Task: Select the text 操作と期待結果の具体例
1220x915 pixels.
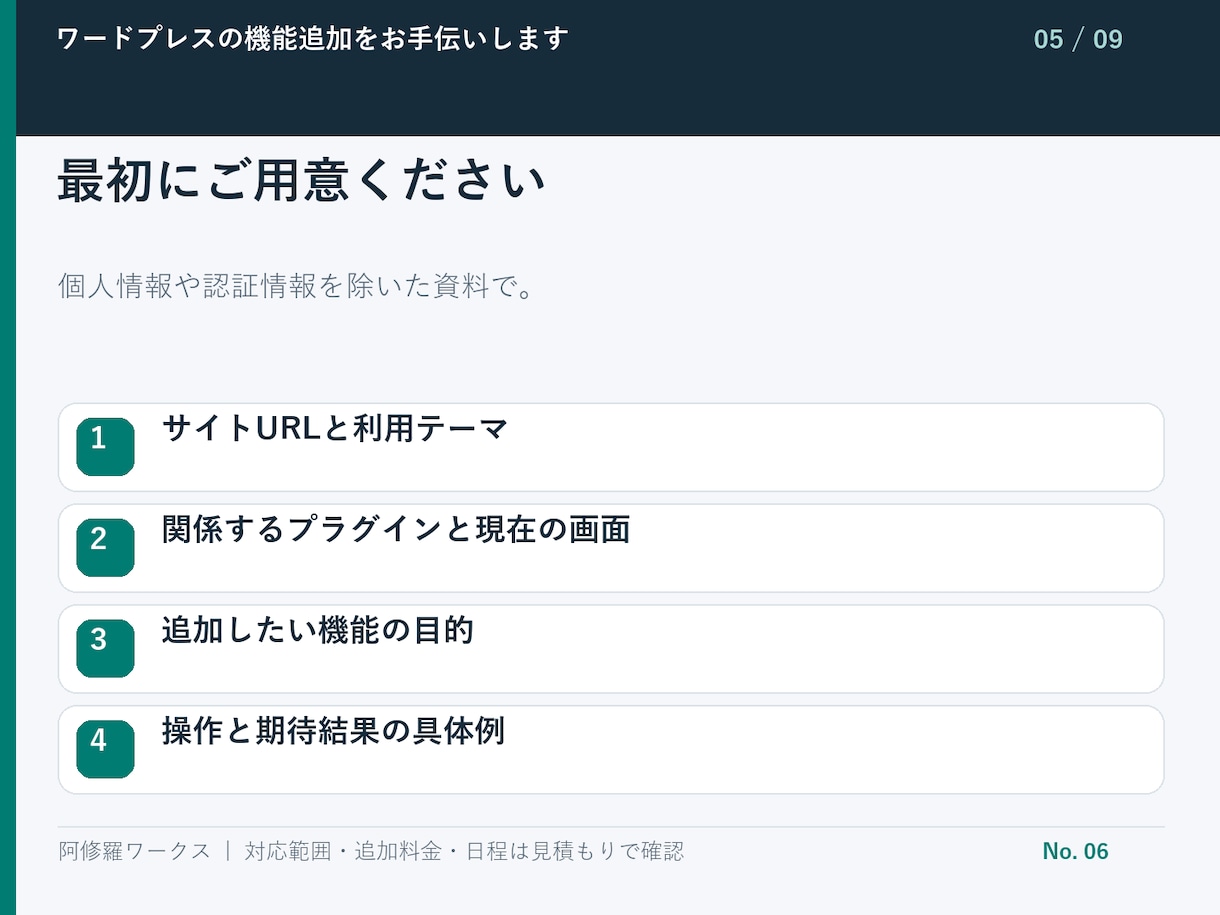Action: (333, 732)
